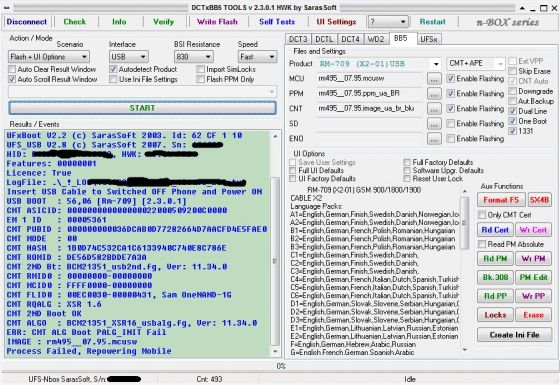The height and width of the screenshot is (385, 560).
Task: Click Create Ini File button
Action: 514,335
